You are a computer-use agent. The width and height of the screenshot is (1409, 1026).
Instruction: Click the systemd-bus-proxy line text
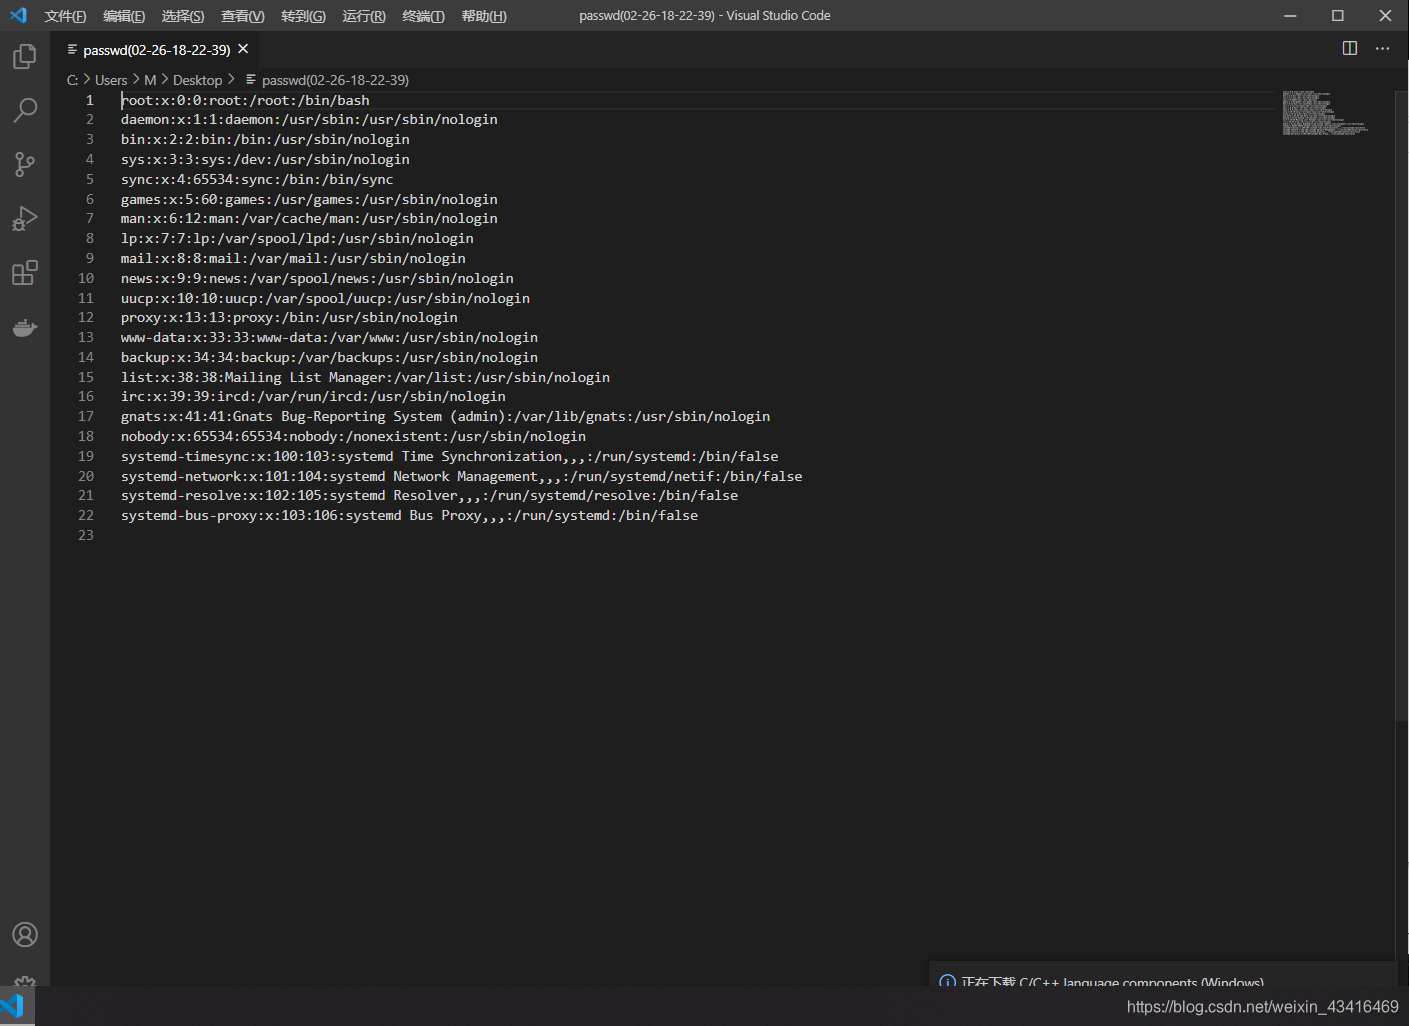point(409,515)
